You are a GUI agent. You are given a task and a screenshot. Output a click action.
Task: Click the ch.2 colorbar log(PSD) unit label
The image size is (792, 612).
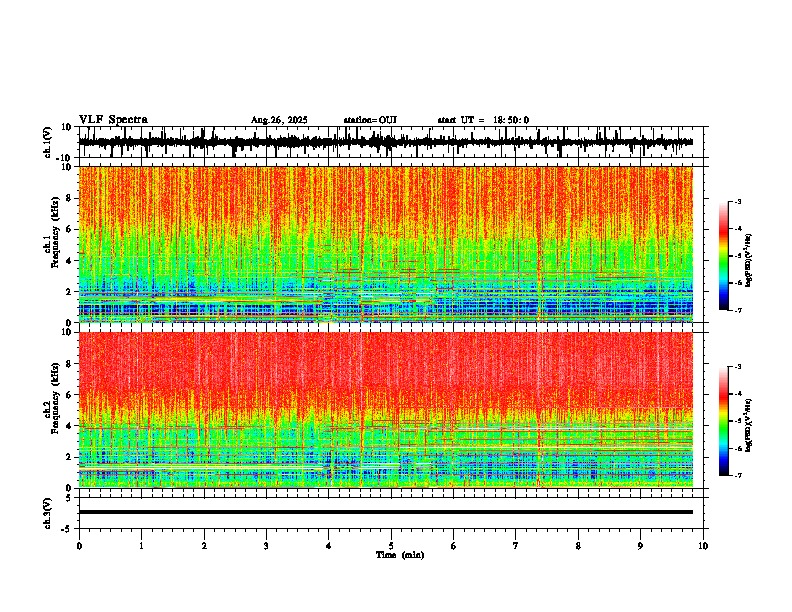click(x=748, y=424)
